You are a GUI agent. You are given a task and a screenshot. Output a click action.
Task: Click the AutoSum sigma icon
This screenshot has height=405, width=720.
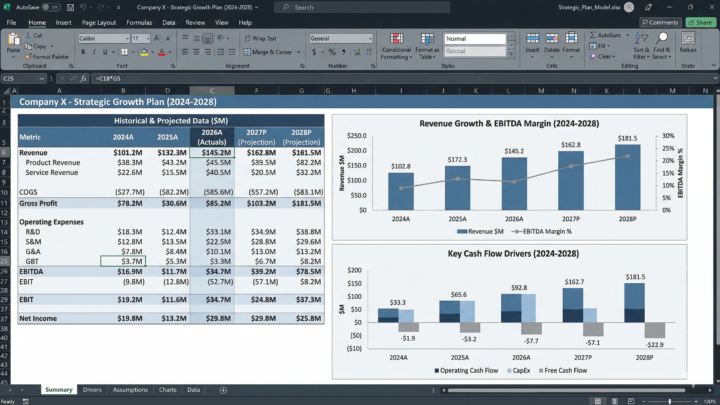(594, 33)
